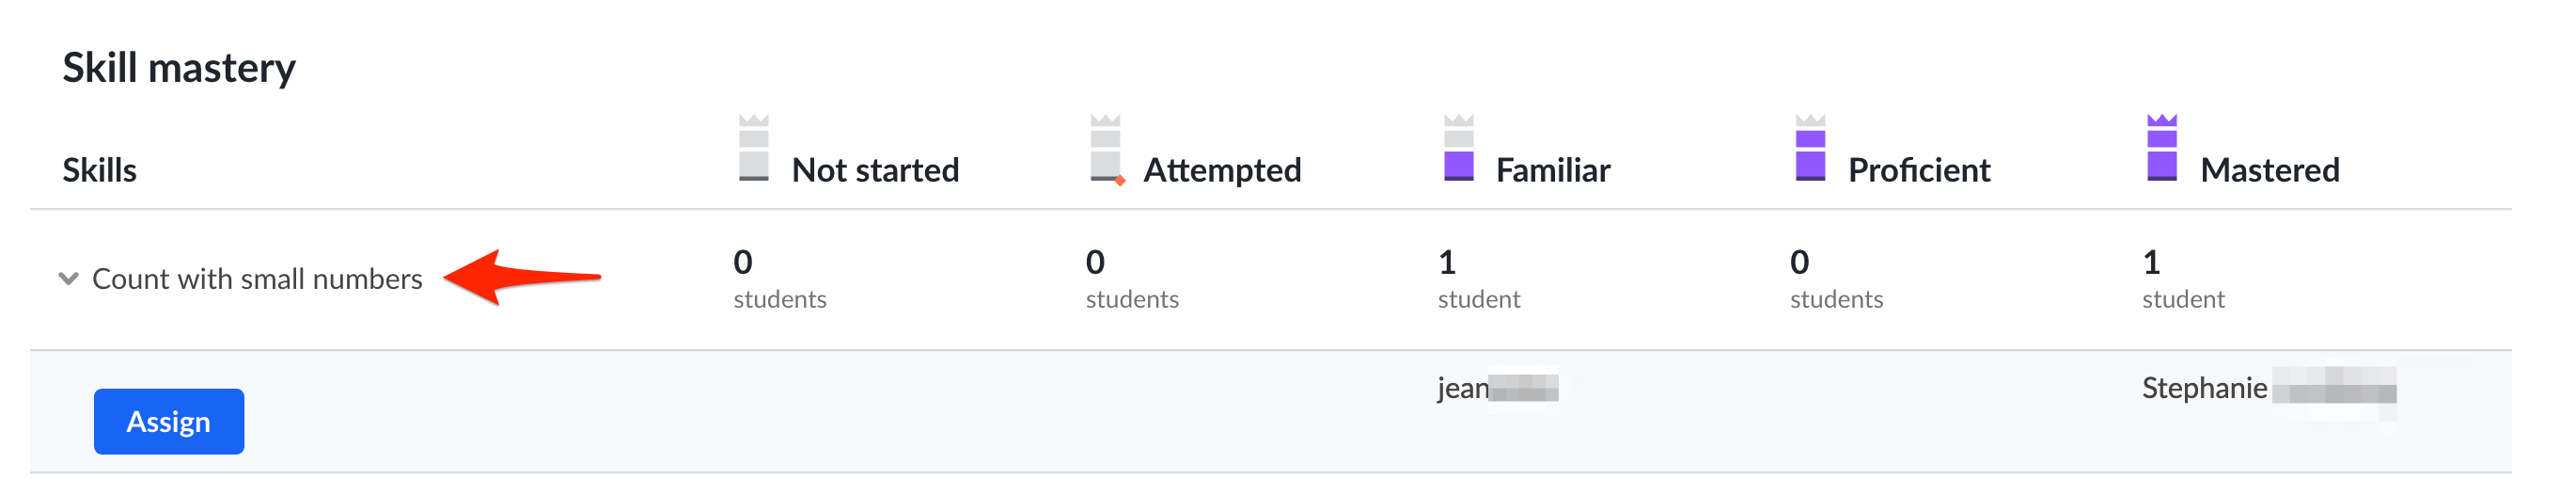This screenshot has height=495, width=2576.
Task: Click the Familiar mastery tower icon
Action: (x=1459, y=147)
